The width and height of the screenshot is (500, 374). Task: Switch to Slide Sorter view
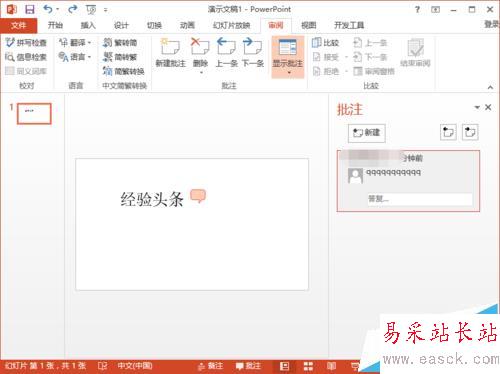click(308, 366)
